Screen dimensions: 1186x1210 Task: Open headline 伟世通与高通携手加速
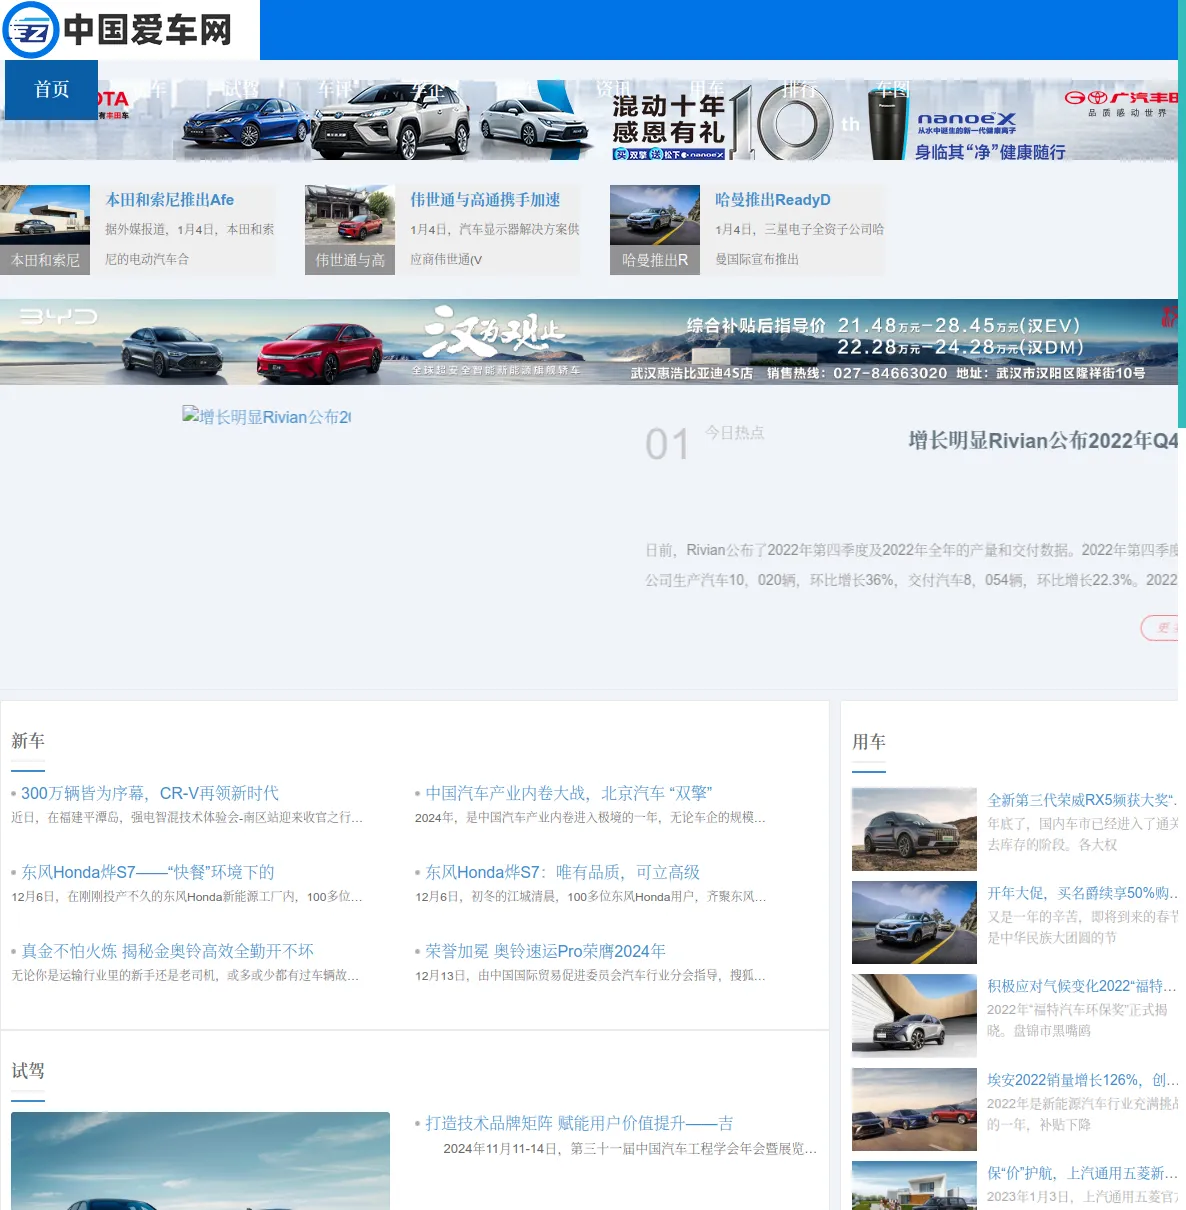click(x=485, y=200)
